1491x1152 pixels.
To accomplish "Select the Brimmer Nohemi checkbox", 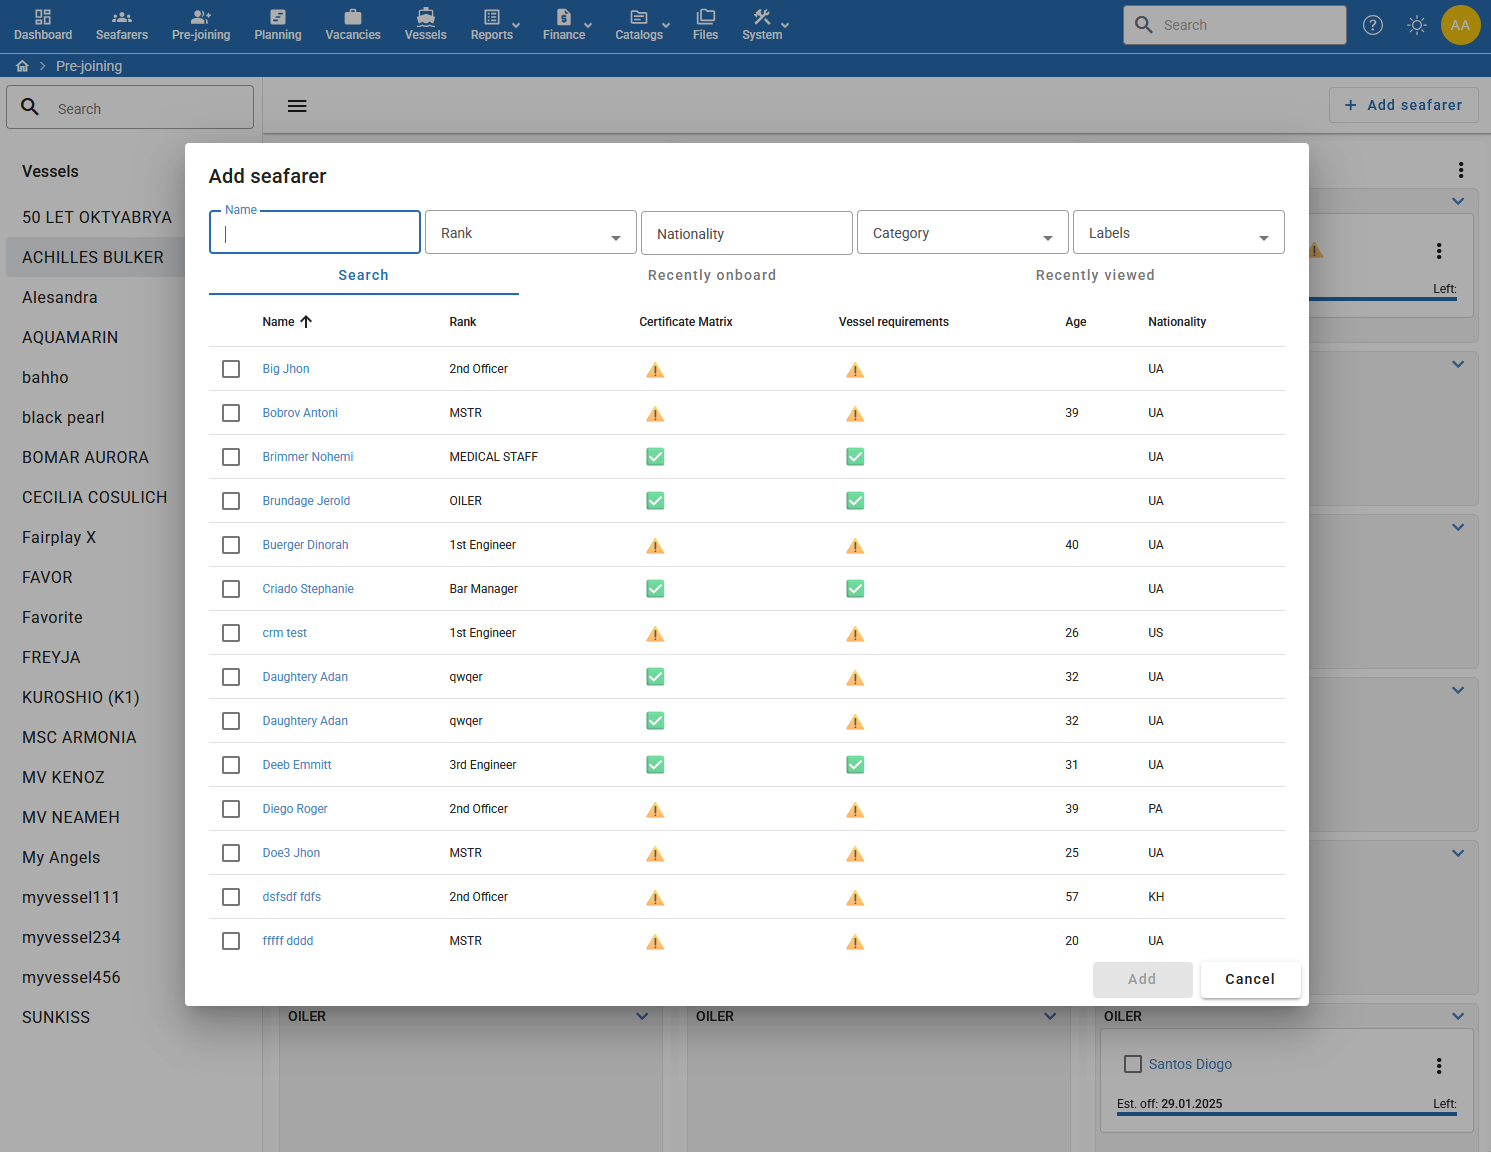I will tap(231, 457).
